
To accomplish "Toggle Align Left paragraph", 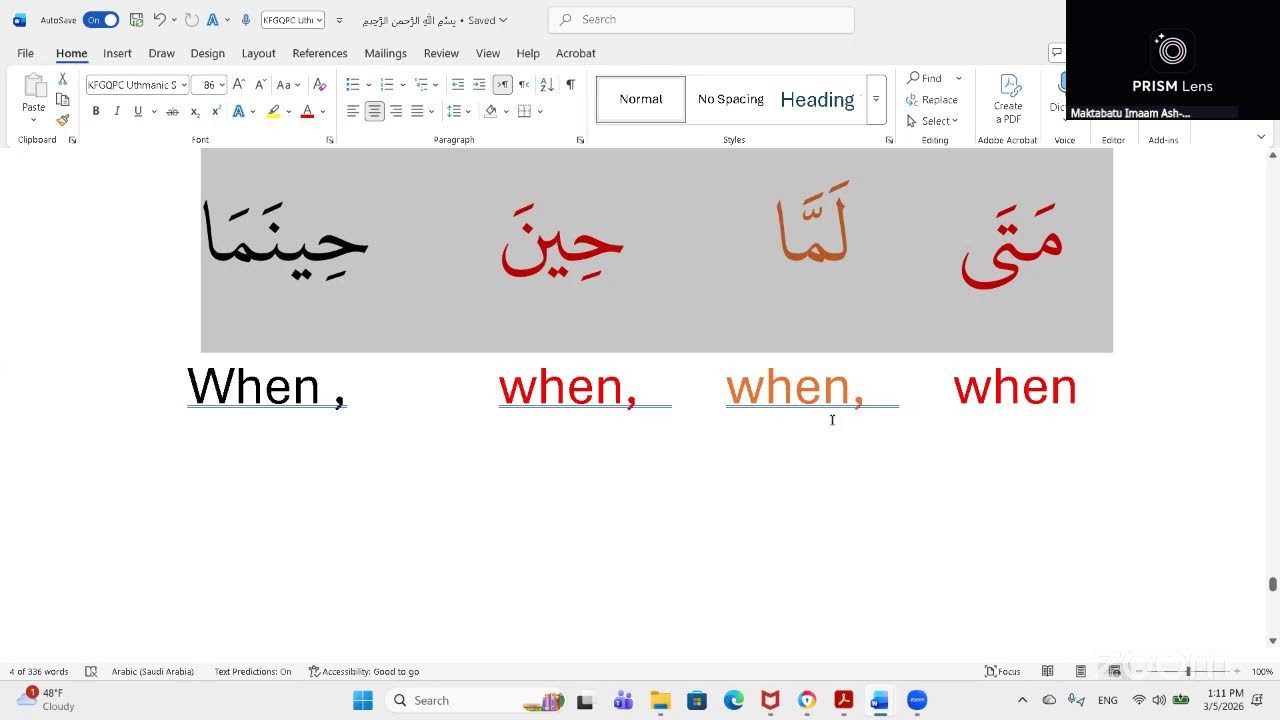I will click(x=353, y=111).
